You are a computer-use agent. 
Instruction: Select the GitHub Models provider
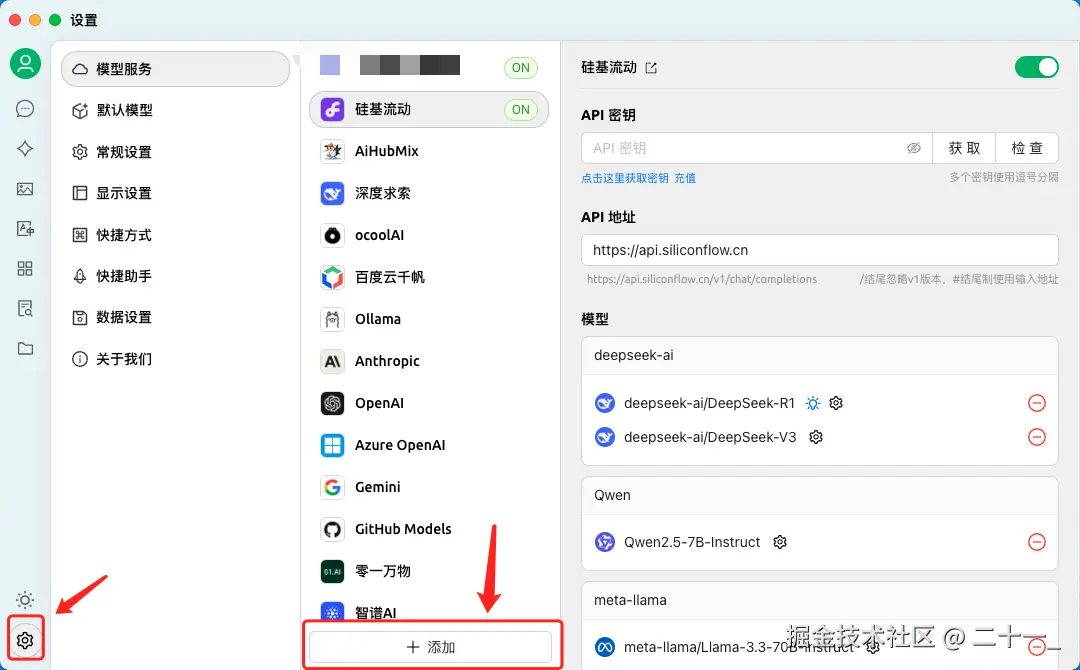[x=428, y=529]
